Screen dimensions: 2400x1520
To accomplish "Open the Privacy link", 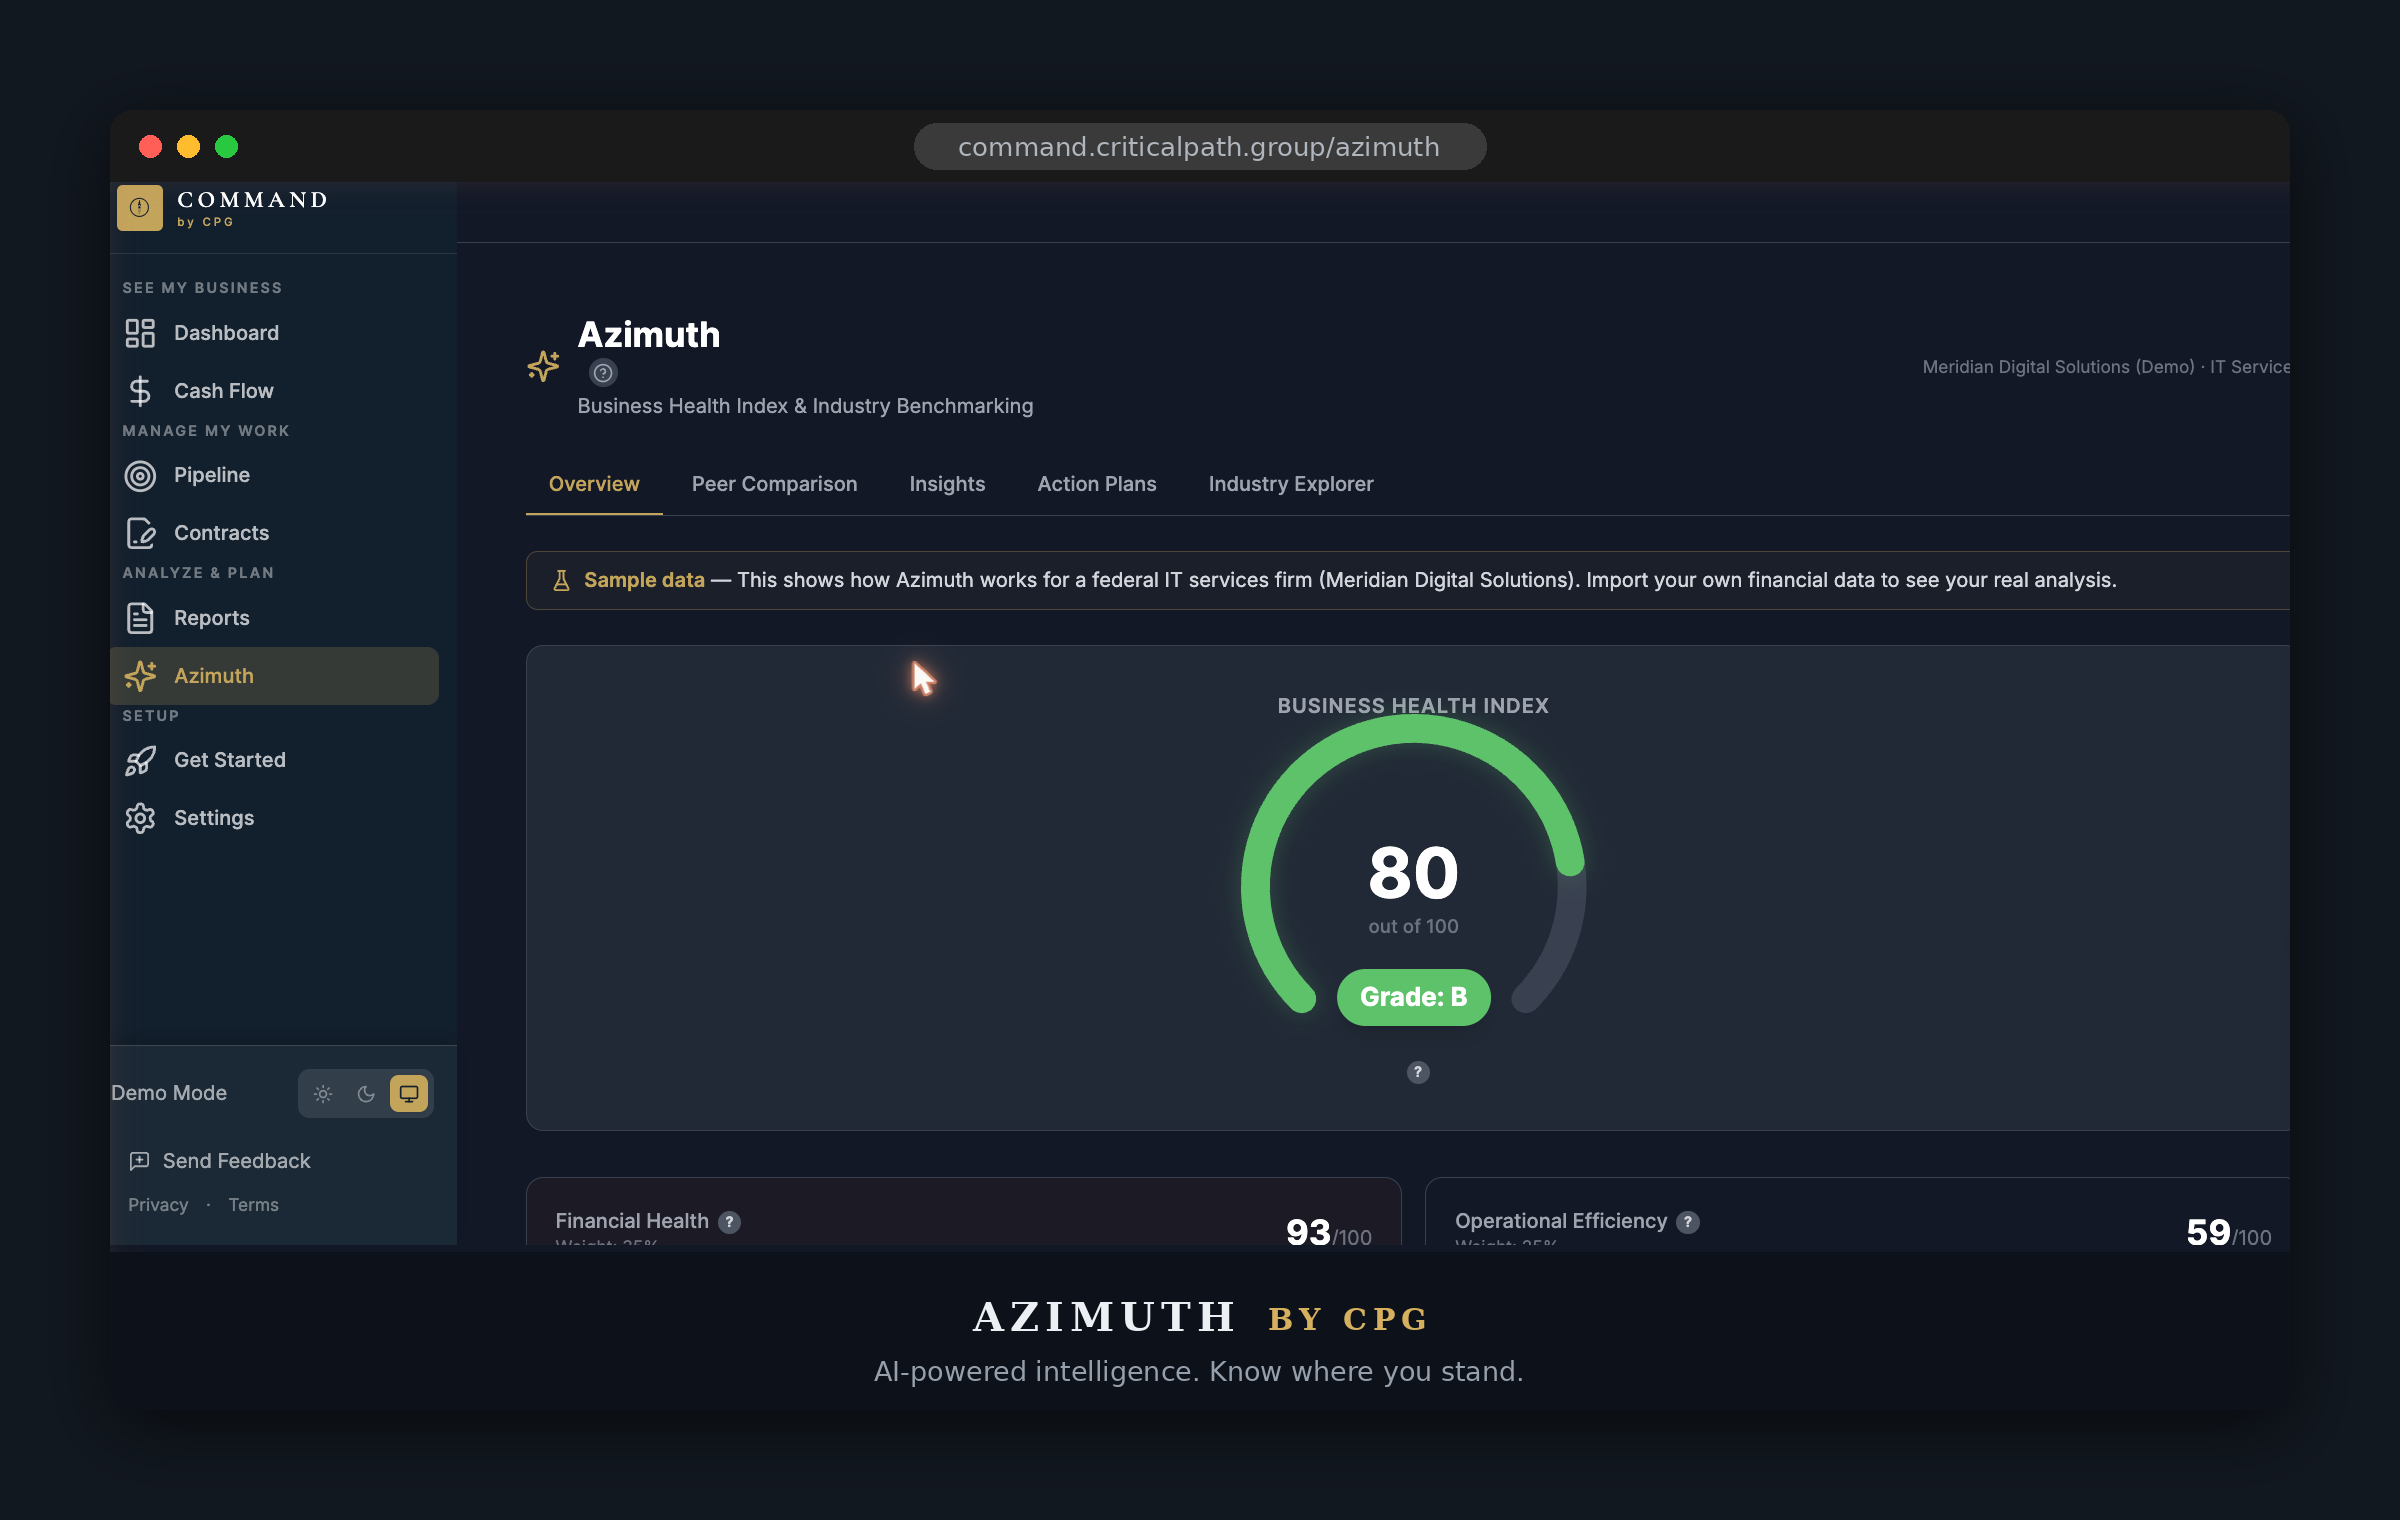I will coord(158,1205).
